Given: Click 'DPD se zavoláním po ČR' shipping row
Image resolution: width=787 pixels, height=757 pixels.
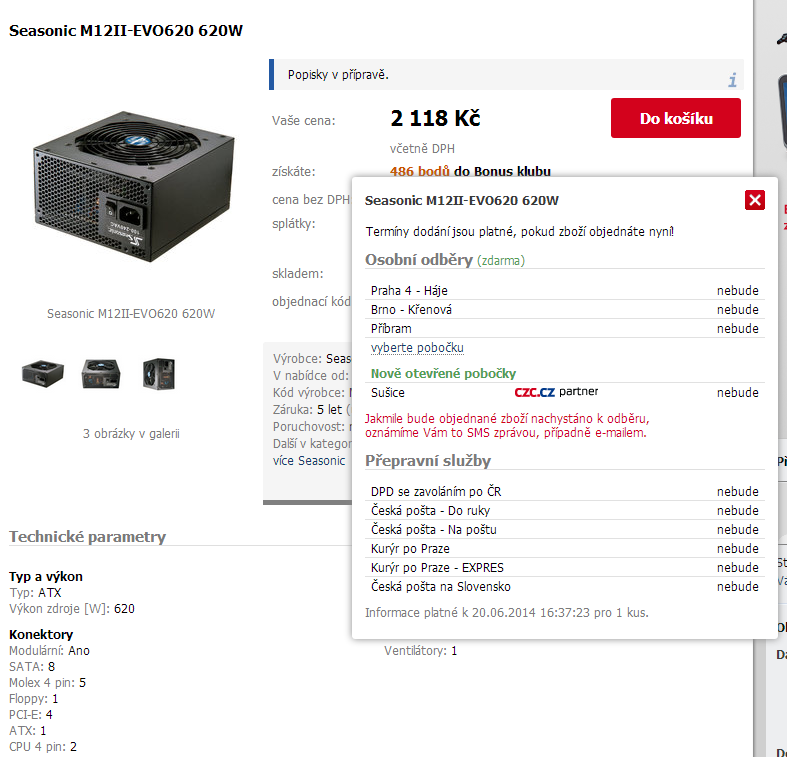Looking at the screenshot, I should click(x=565, y=491).
